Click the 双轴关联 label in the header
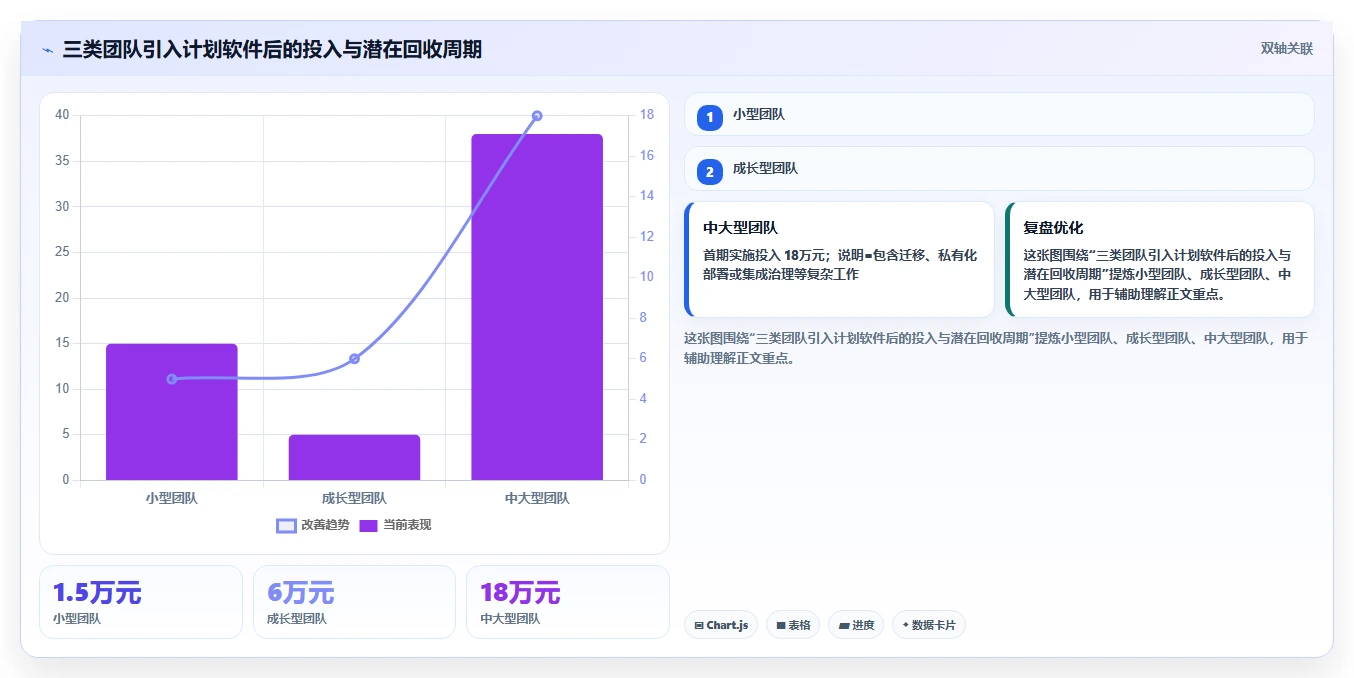 pyautogui.click(x=1286, y=49)
